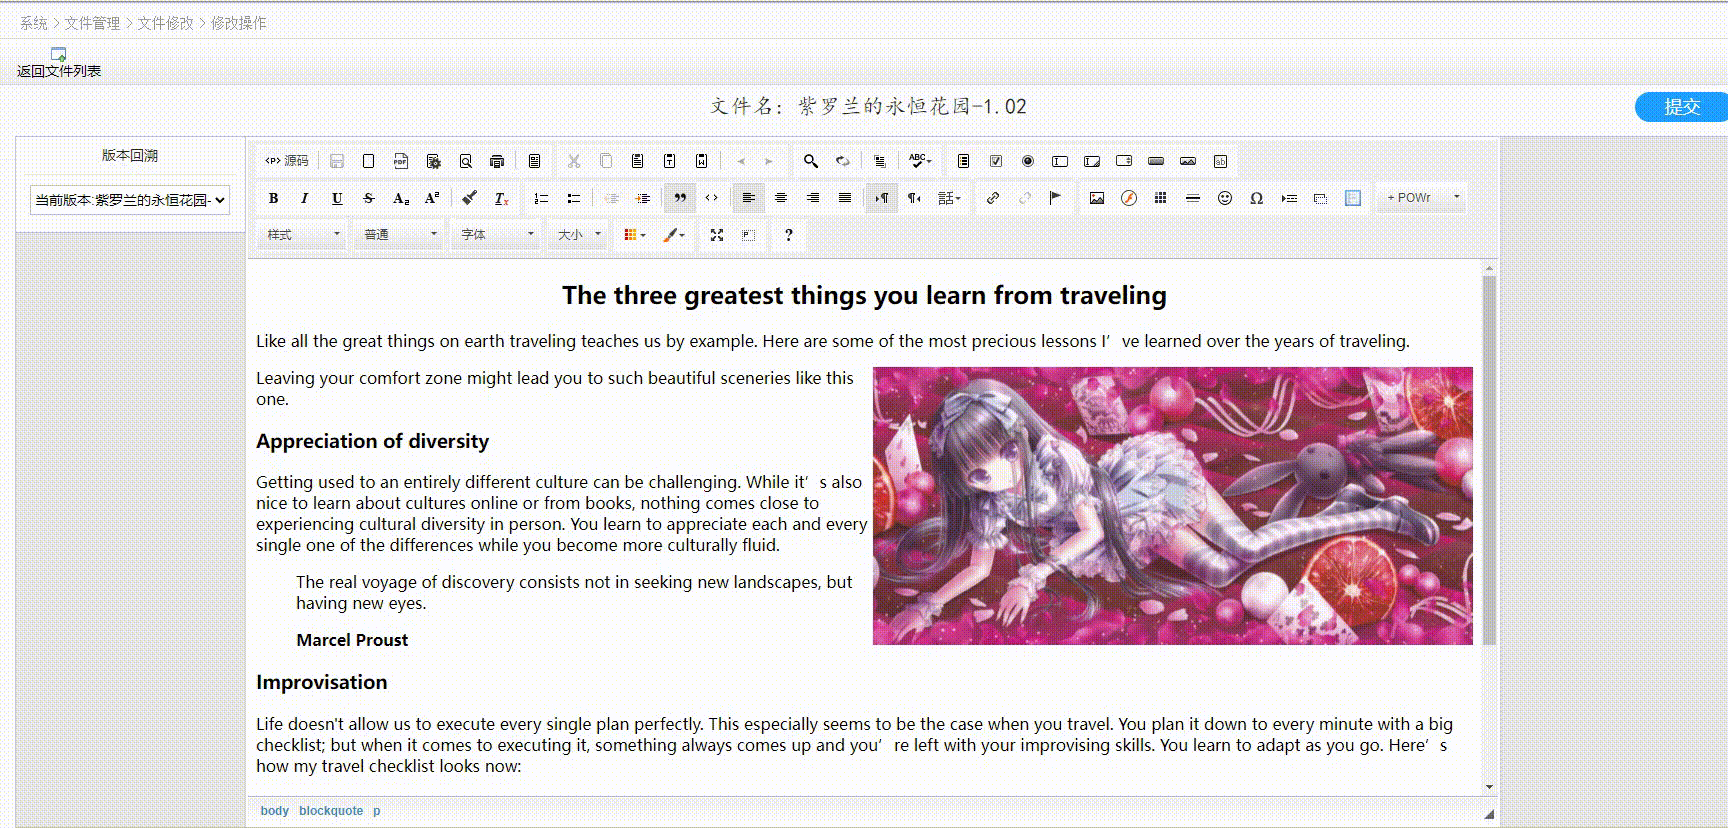Open the About CKEditor question mark

(789, 235)
